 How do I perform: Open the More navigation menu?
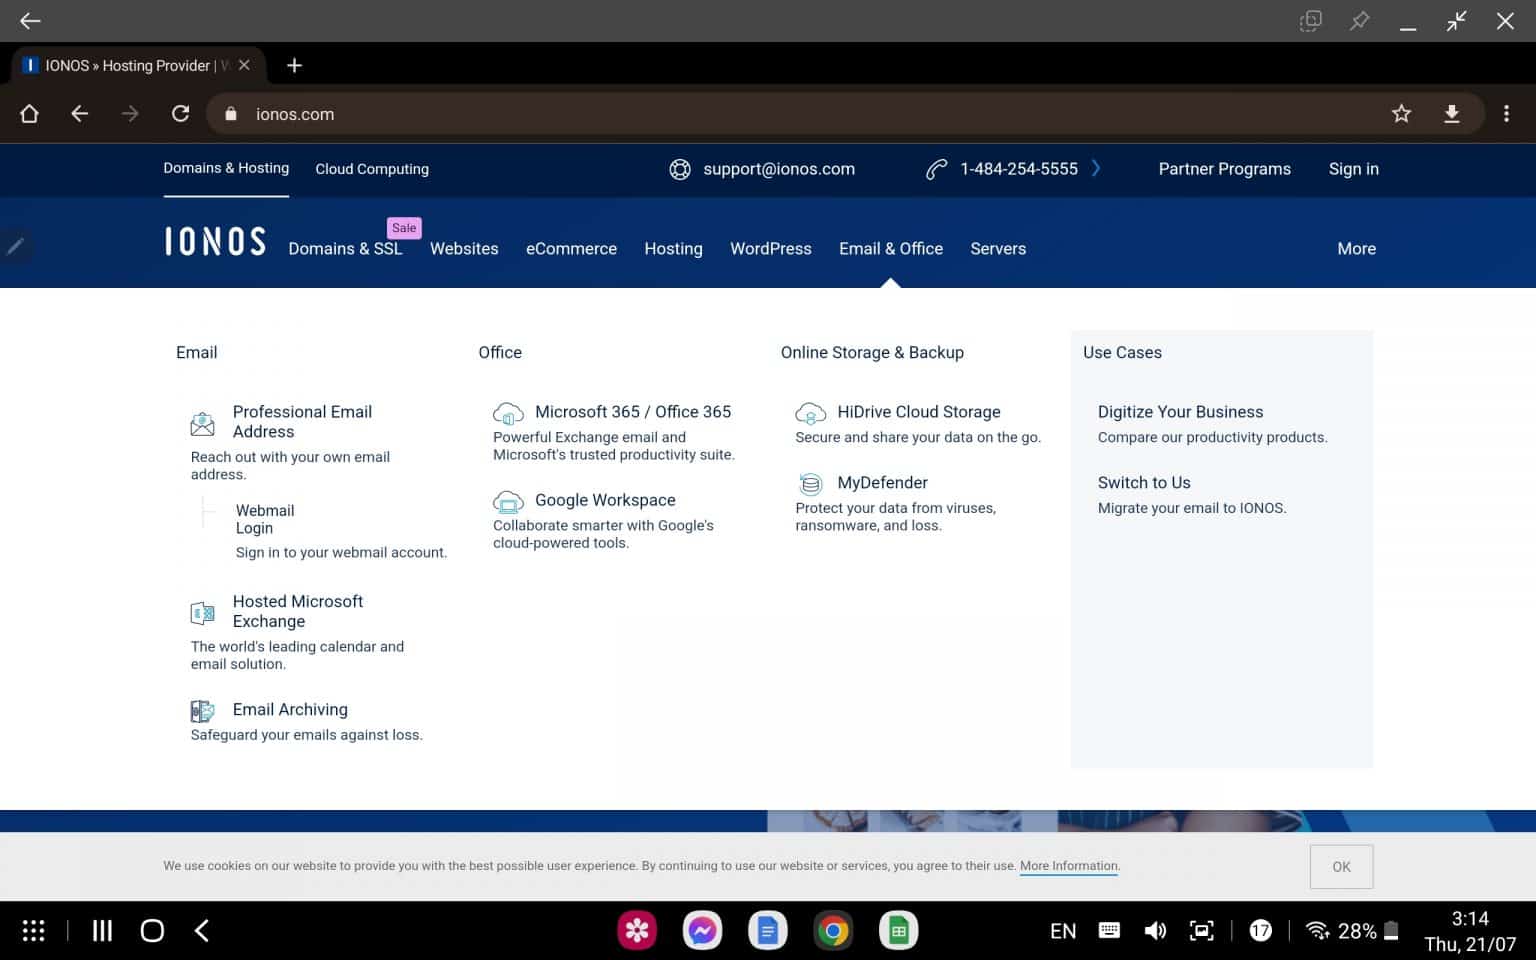(x=1356, y=248)
